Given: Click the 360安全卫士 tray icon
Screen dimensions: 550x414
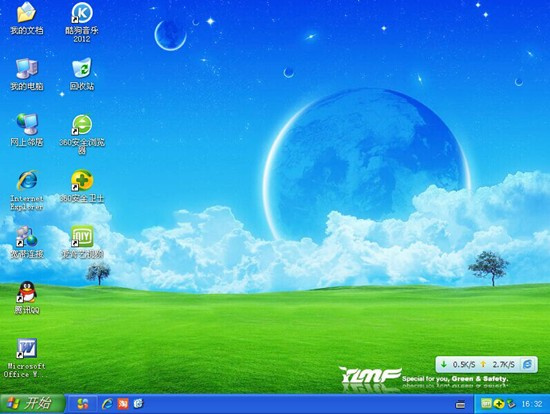Looking at the screenshot, I should pyautogui.click(x=498, y=404).
